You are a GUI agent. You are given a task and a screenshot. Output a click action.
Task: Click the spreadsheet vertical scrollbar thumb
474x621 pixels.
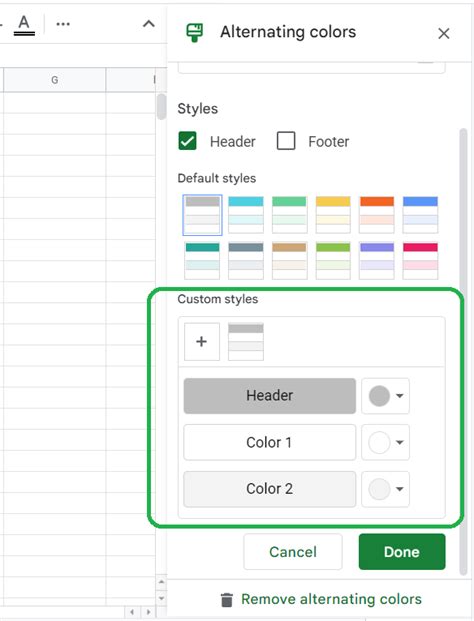tap(161, 106)
